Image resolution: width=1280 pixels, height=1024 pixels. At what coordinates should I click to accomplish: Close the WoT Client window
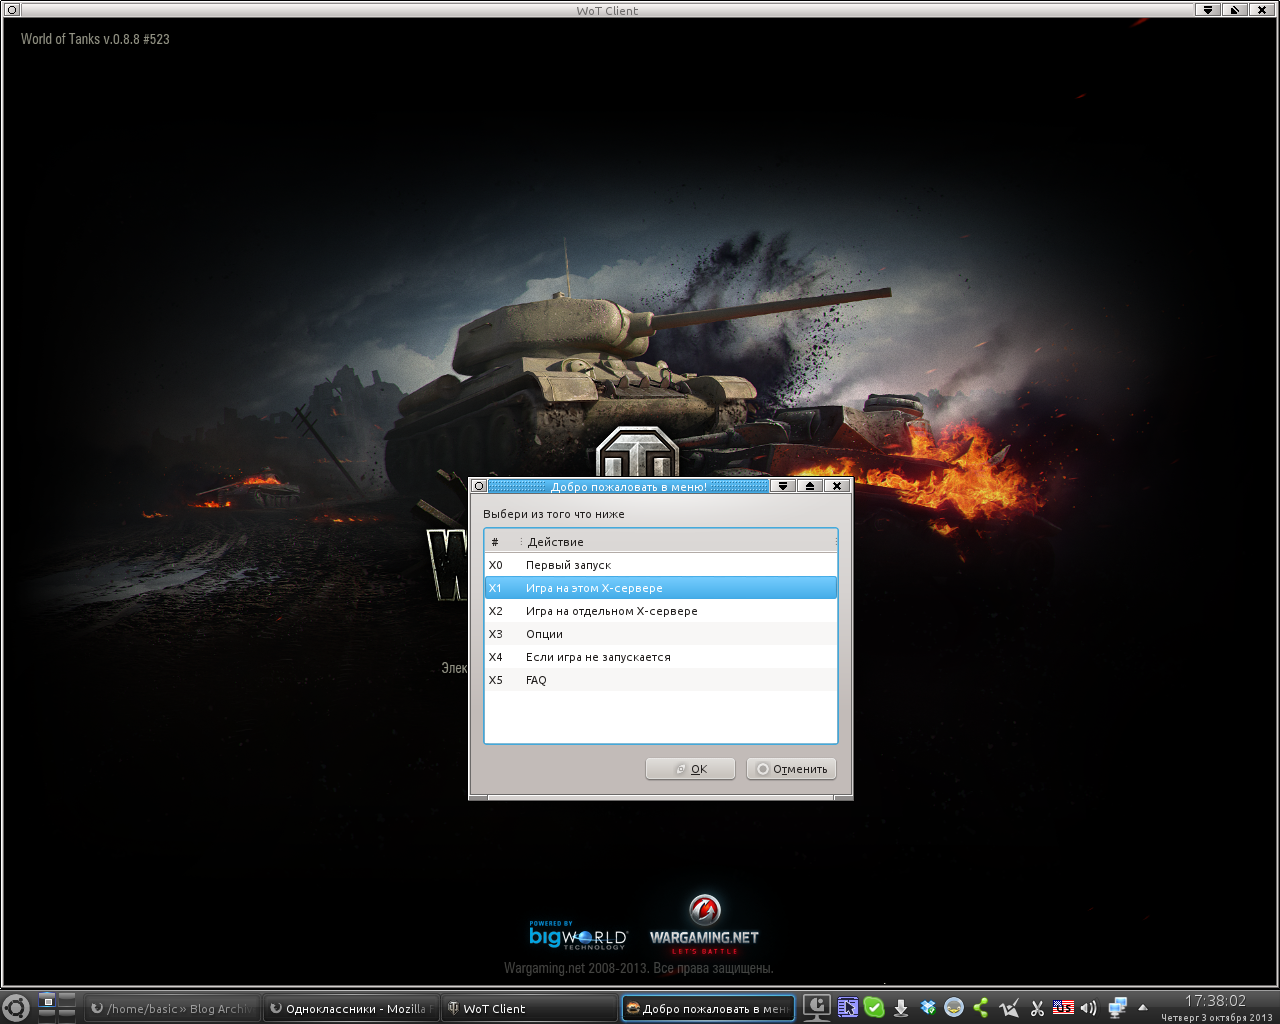tap(1262, 10)
